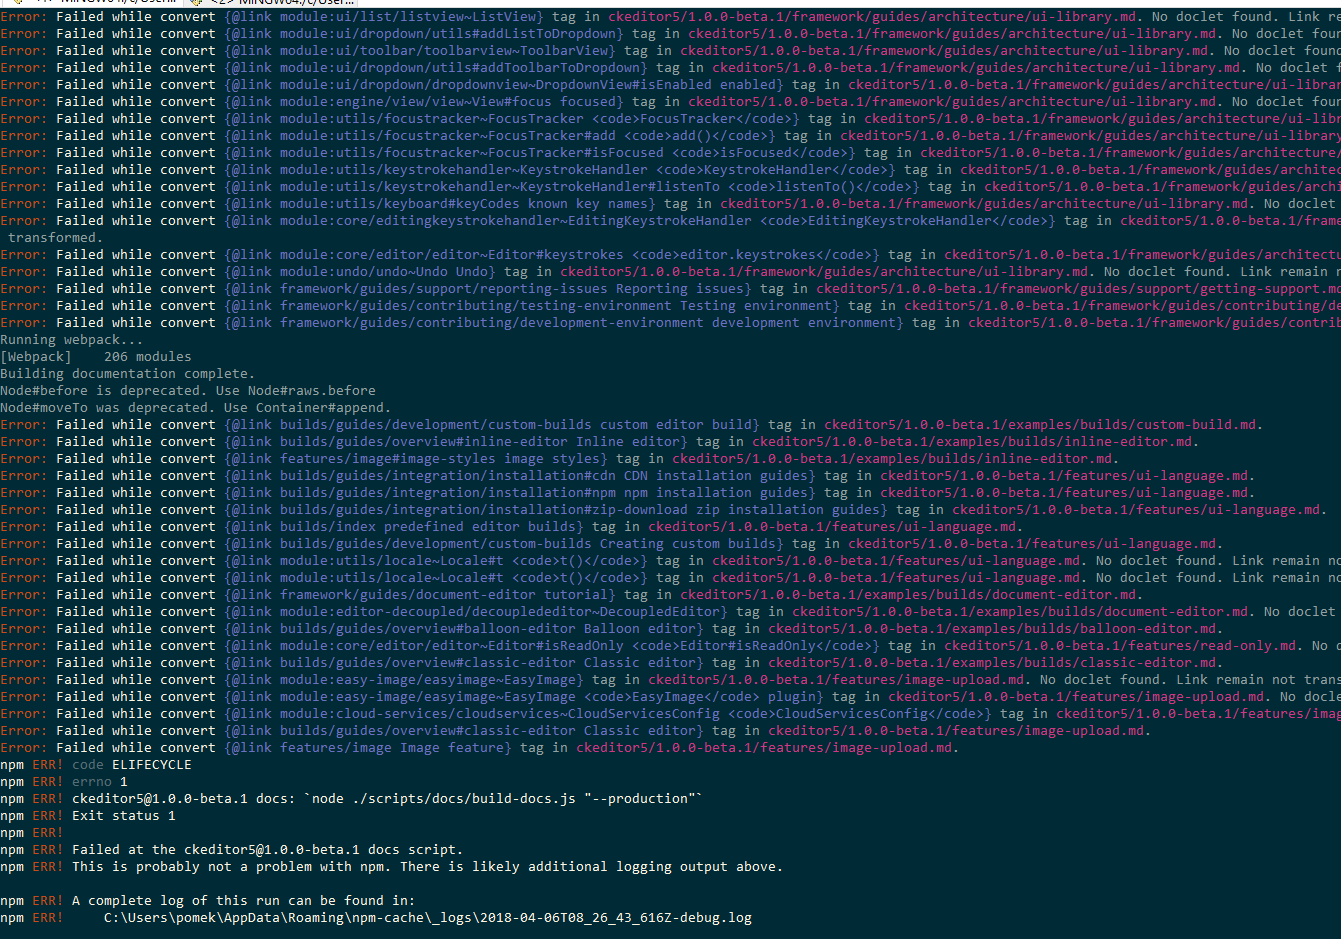Click the toolbarview~ToolbarView link tag text
1341x939 pixels.
coord(420,51)
